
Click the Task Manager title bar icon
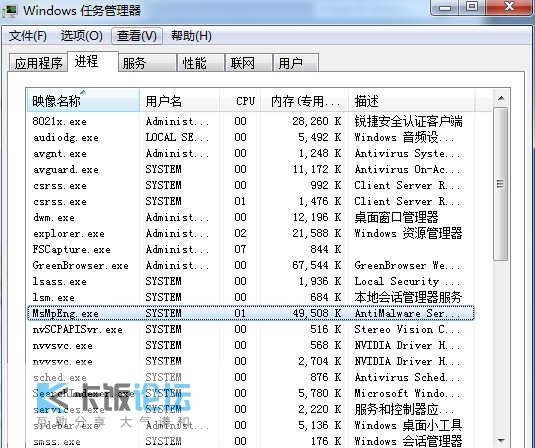pyautogui.click(x=10, y=10)
